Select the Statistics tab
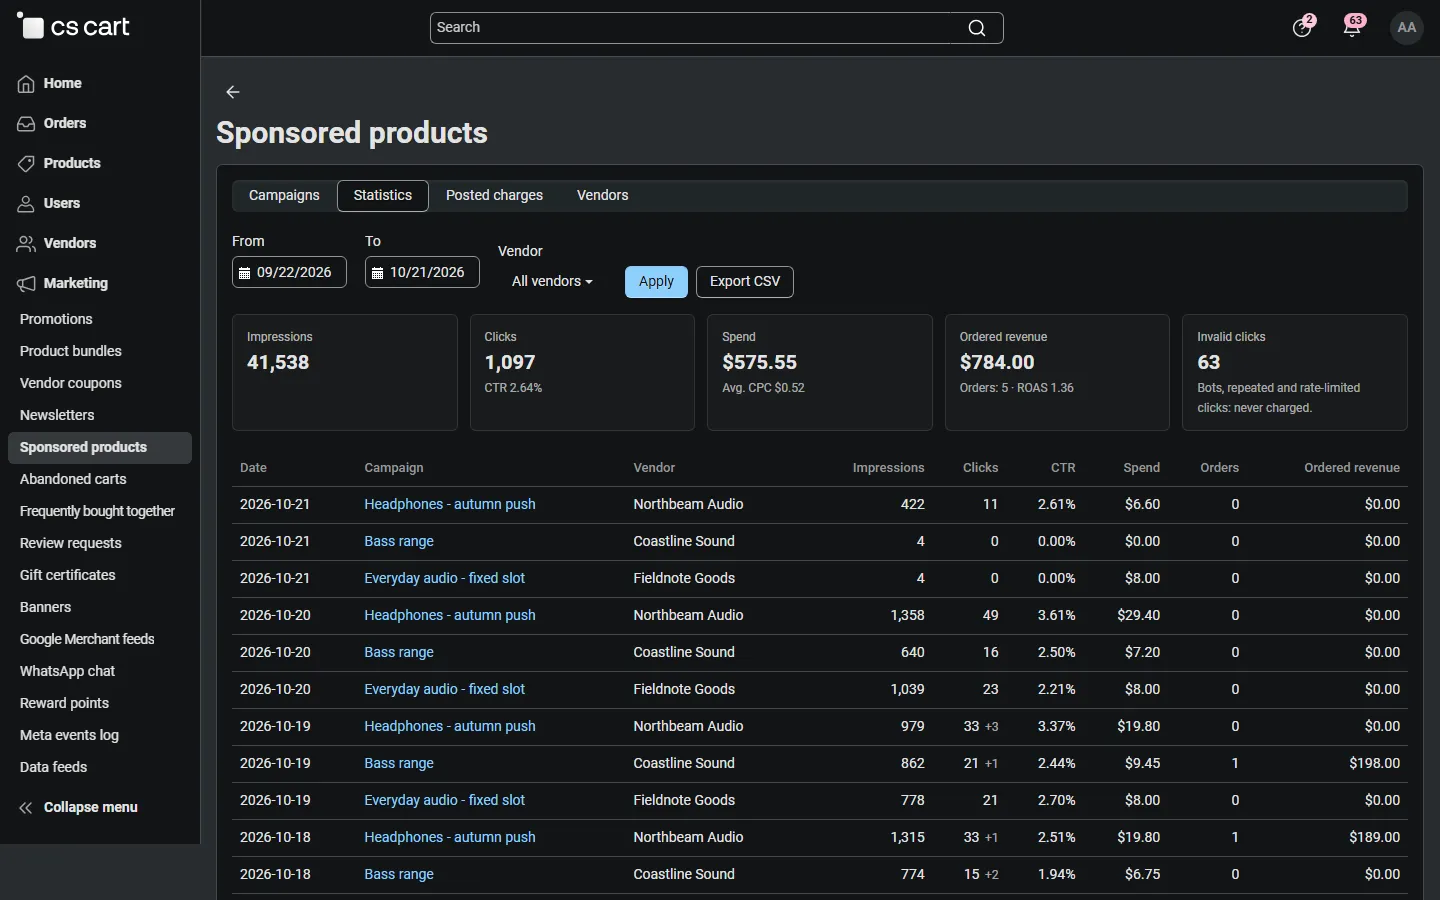 383,196
